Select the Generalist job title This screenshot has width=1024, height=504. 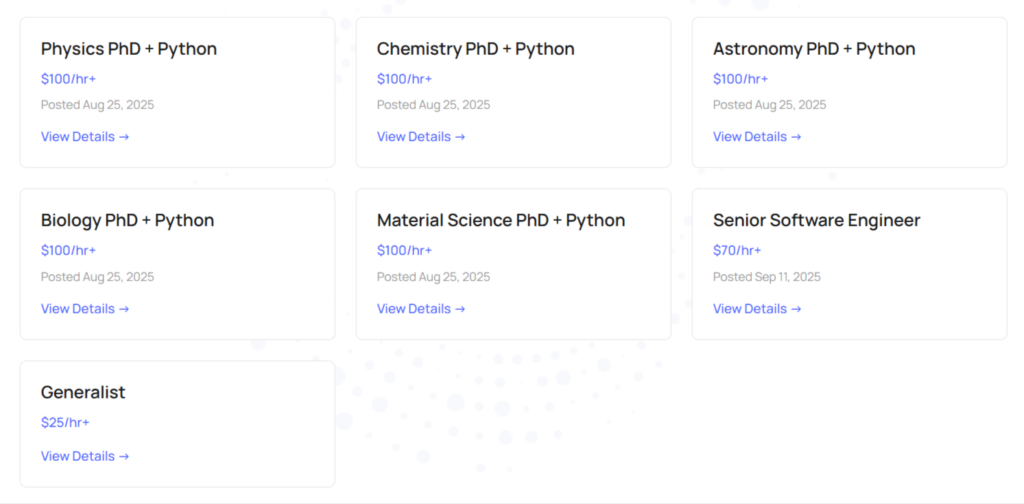(x=83, y=393)
